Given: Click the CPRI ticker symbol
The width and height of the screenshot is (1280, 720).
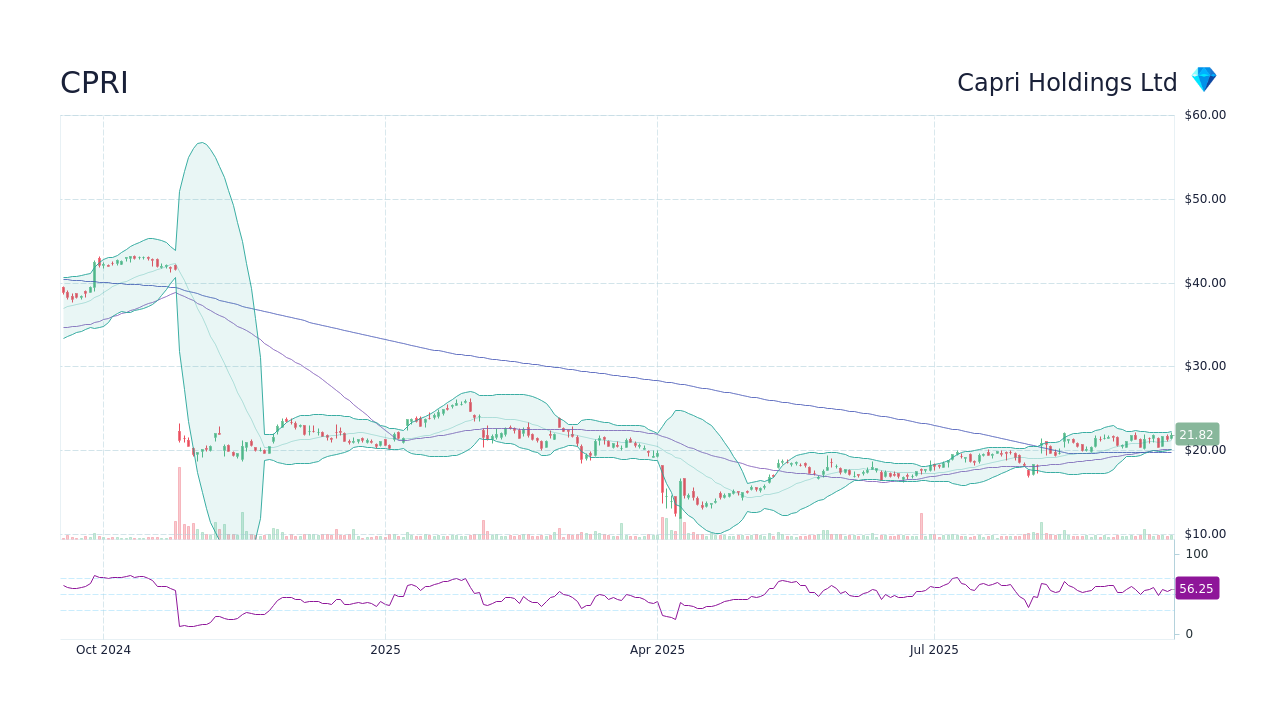Looking at the screenshot, I should [x=93, y=84].
